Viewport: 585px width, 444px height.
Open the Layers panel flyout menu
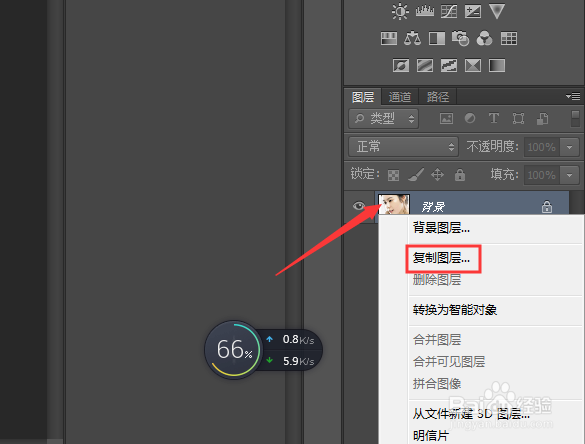(573, 97)
